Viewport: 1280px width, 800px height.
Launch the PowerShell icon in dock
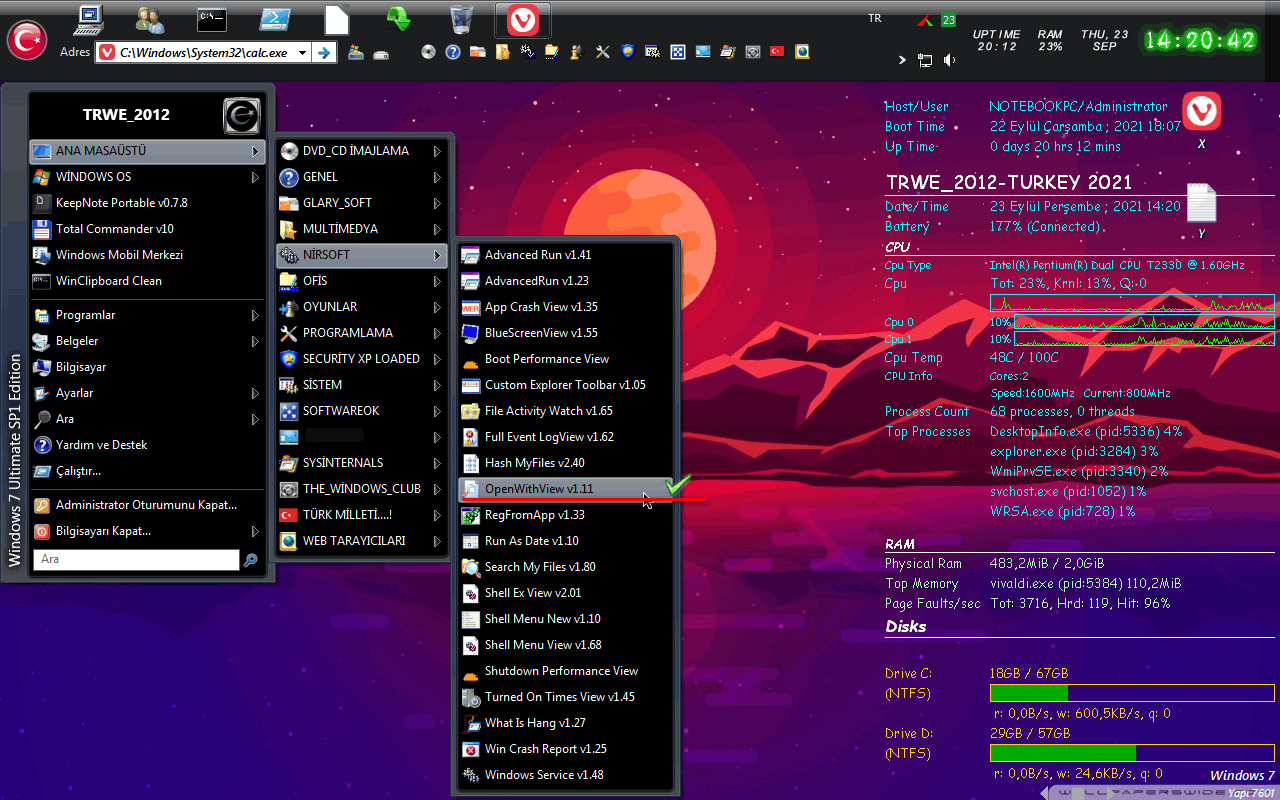click(275, 19)
